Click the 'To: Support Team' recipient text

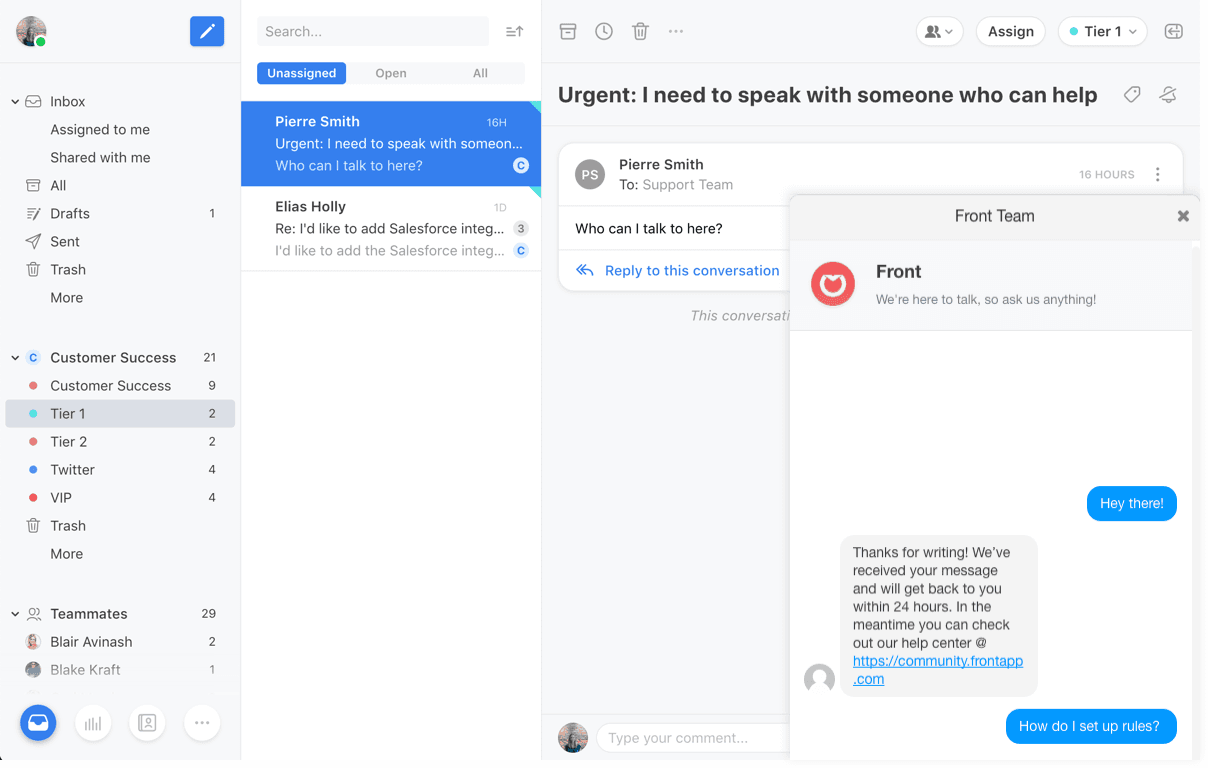point(676,185)
